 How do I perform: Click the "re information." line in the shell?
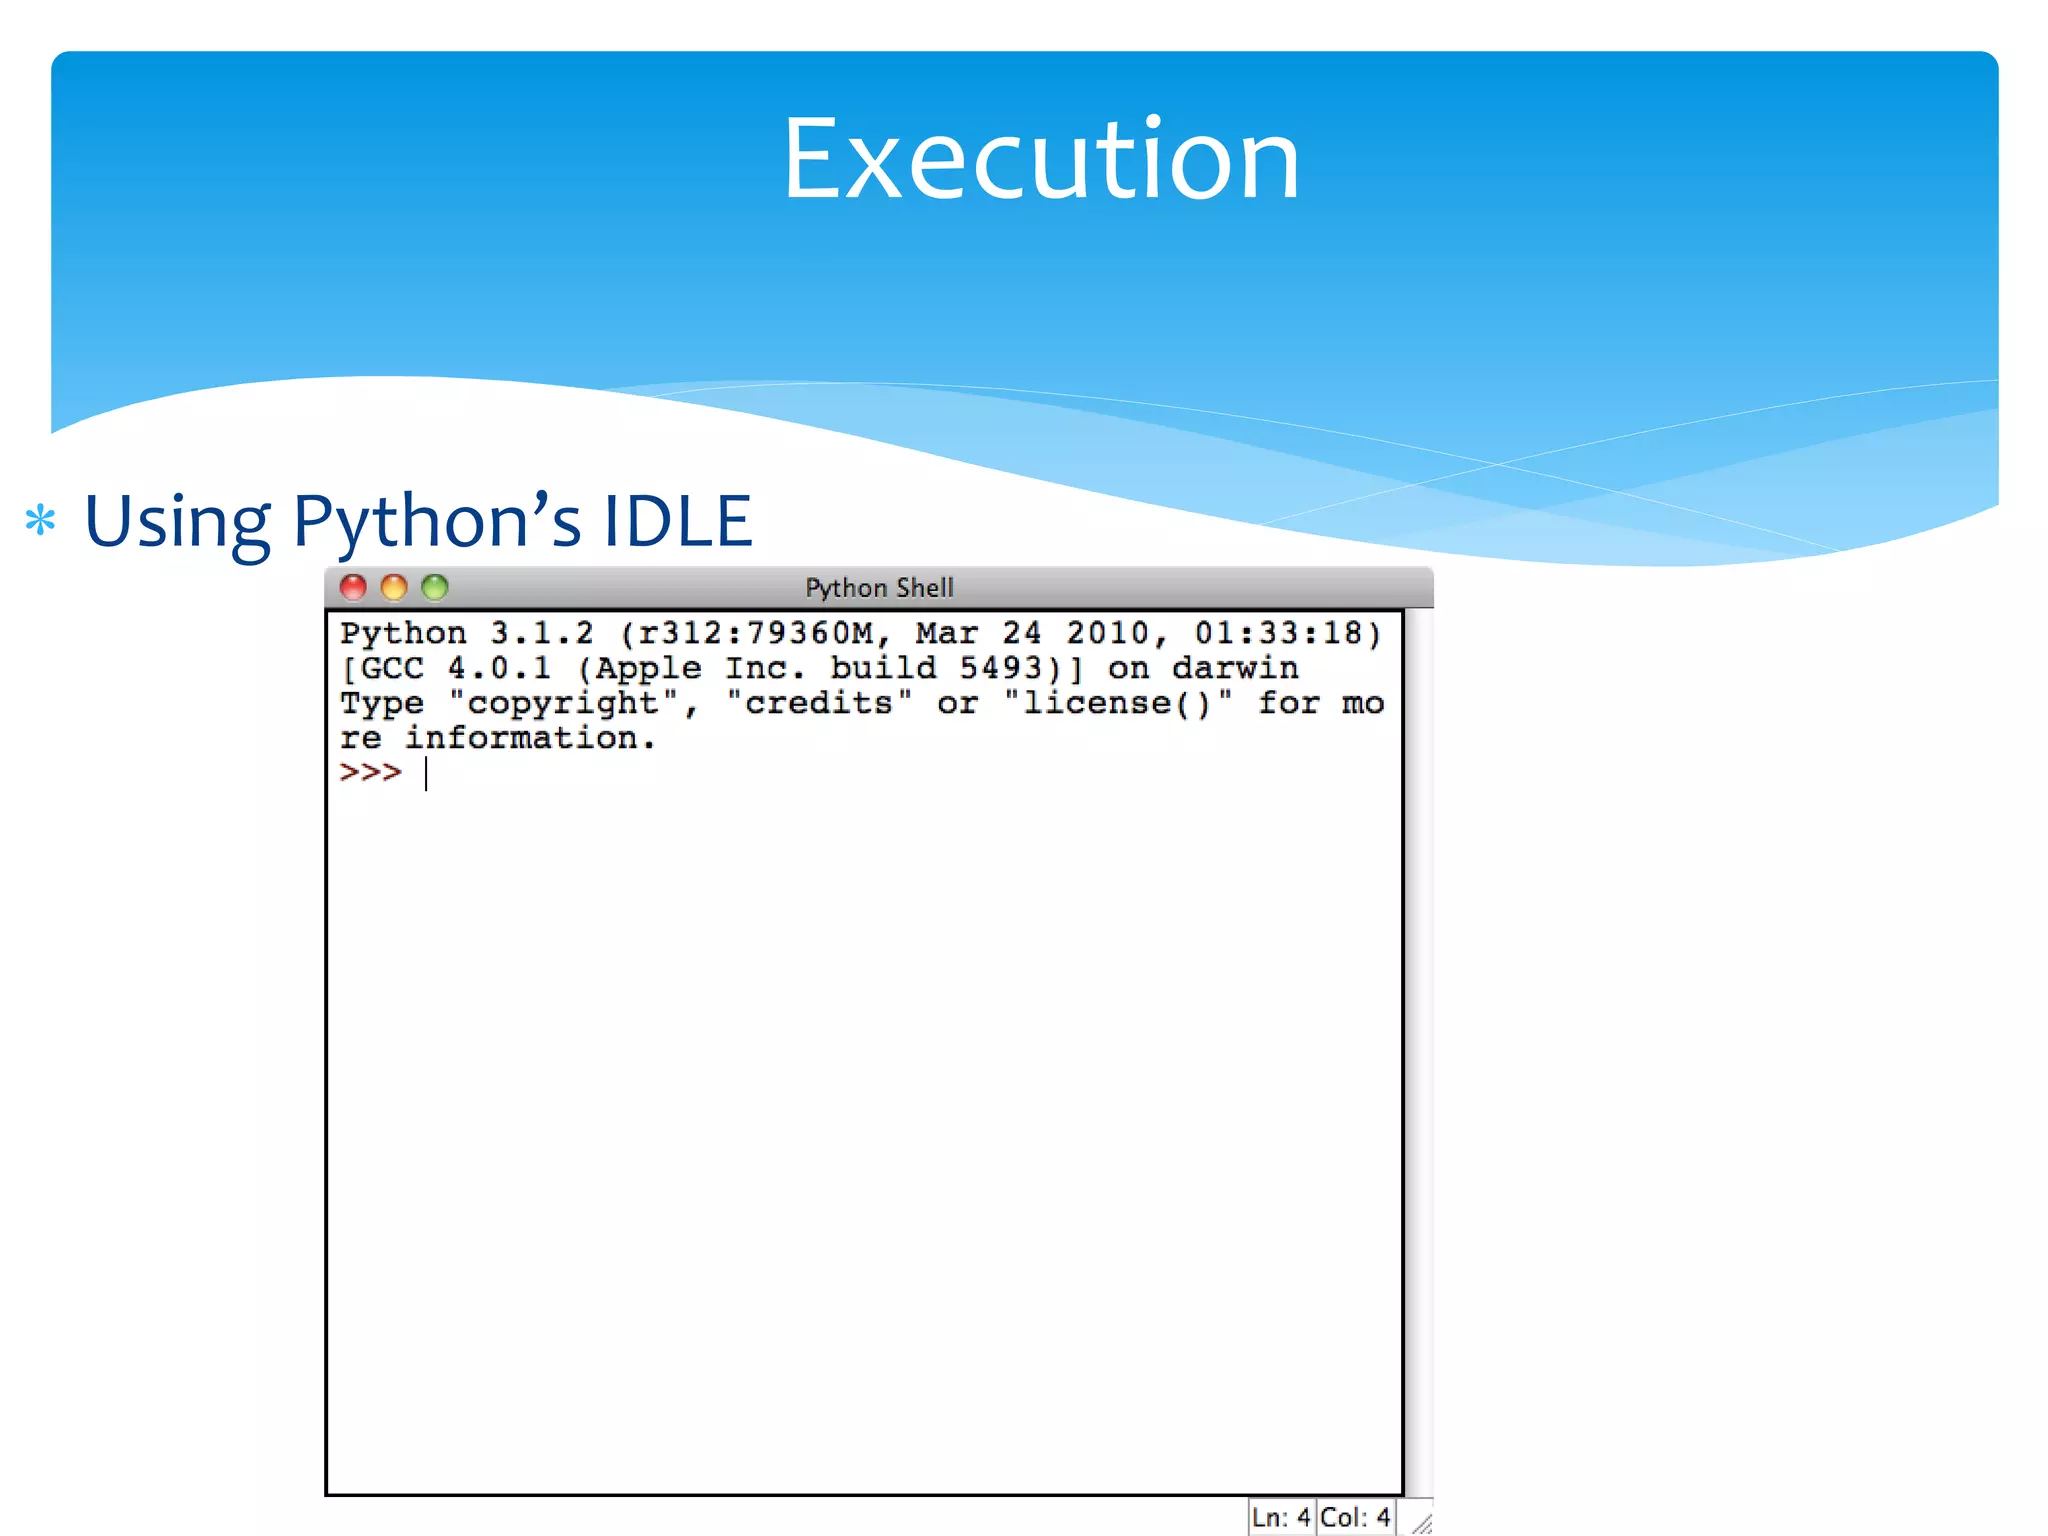497,738
